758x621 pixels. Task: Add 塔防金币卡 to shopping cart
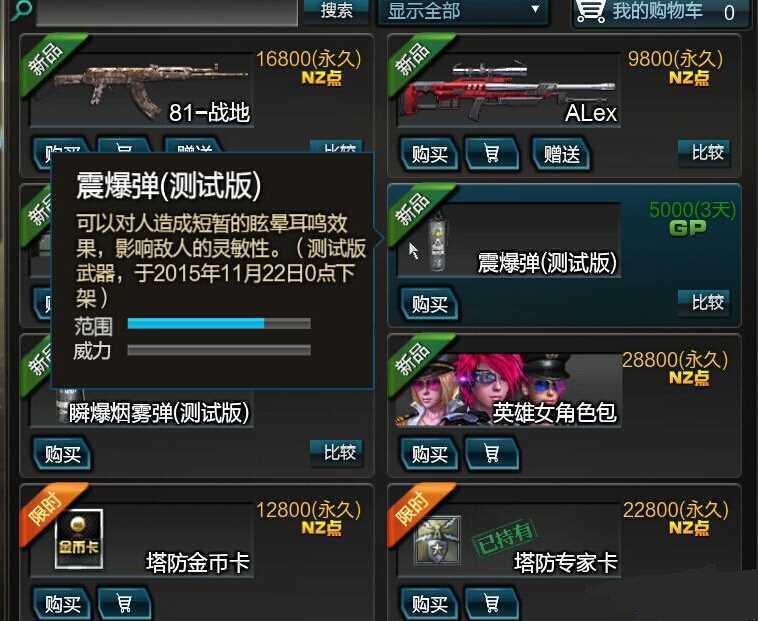124,603
